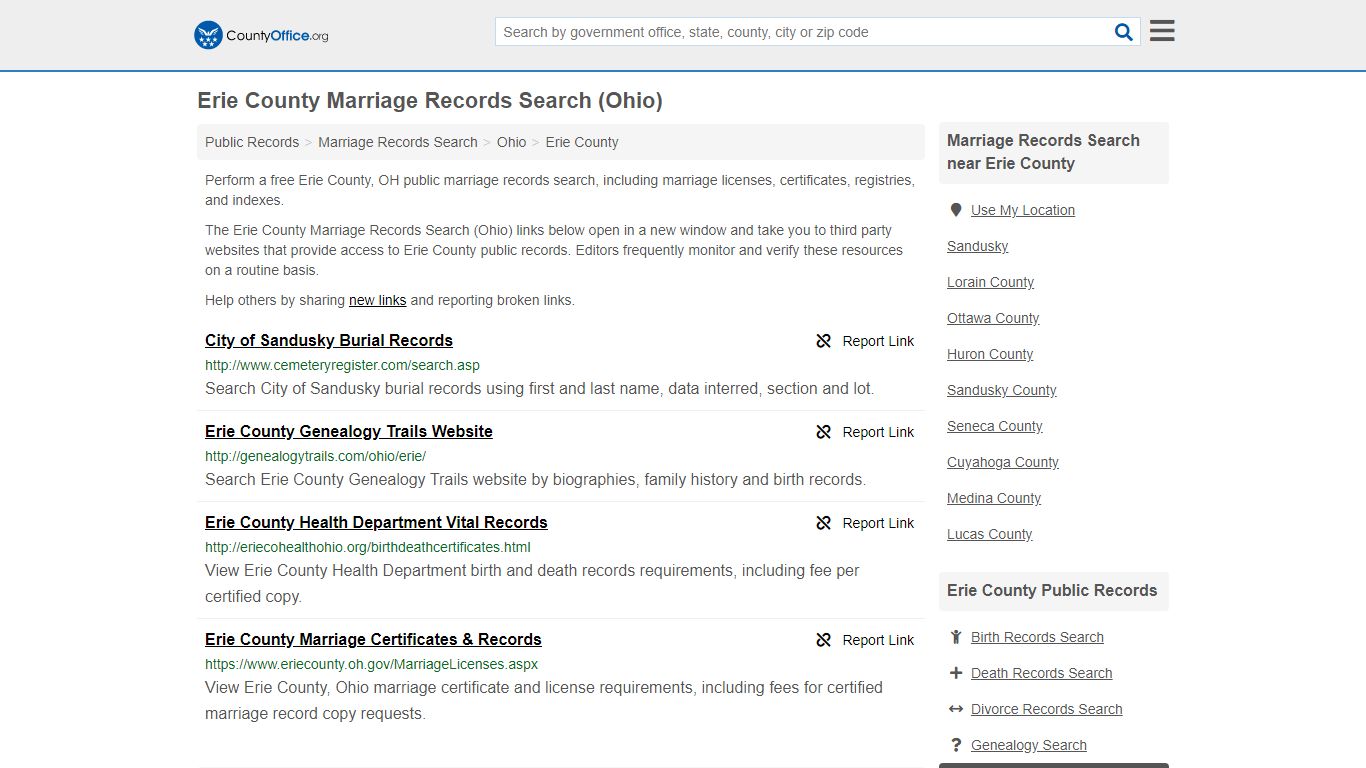Open the new links sharing page
The width and height of the screenshot is (1366, 768).
[377, 300]
